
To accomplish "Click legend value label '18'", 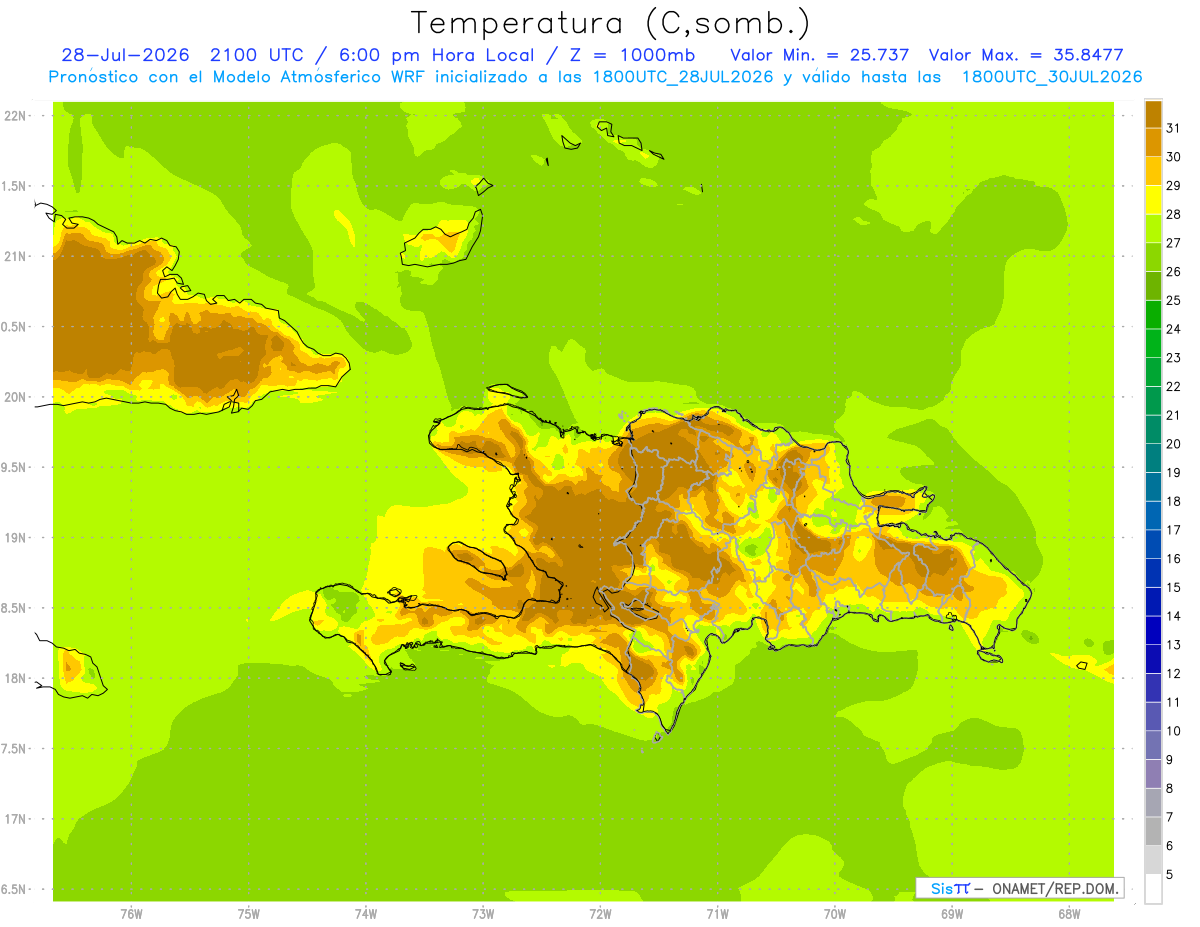I will click(x=1174, y=501).
